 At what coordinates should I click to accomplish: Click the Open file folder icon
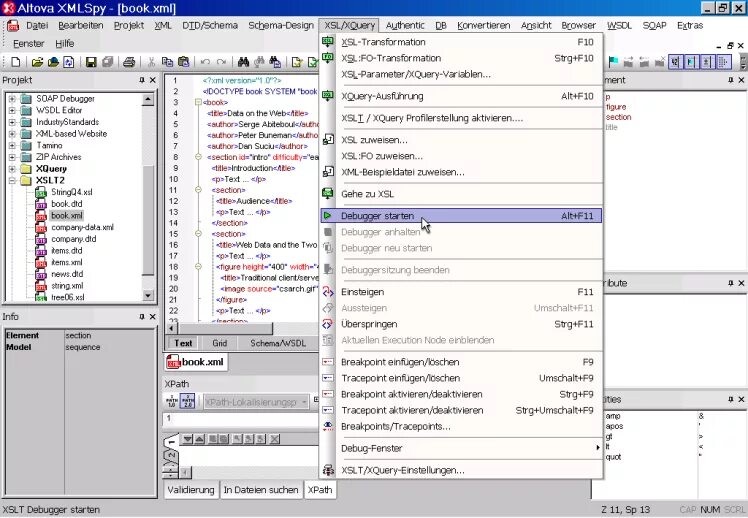[37, 62]
